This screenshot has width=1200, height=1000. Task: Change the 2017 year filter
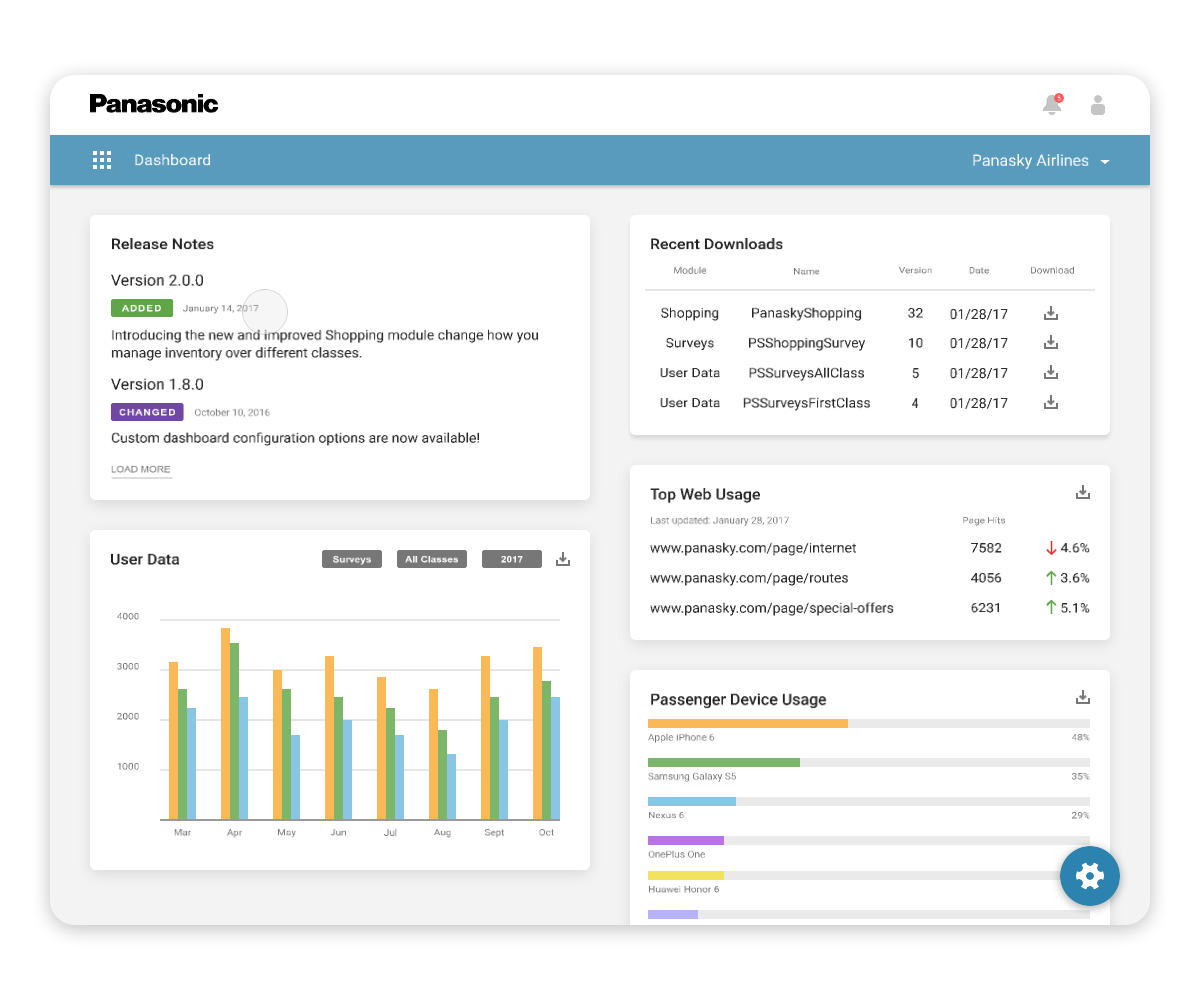[x=512, y=559]
